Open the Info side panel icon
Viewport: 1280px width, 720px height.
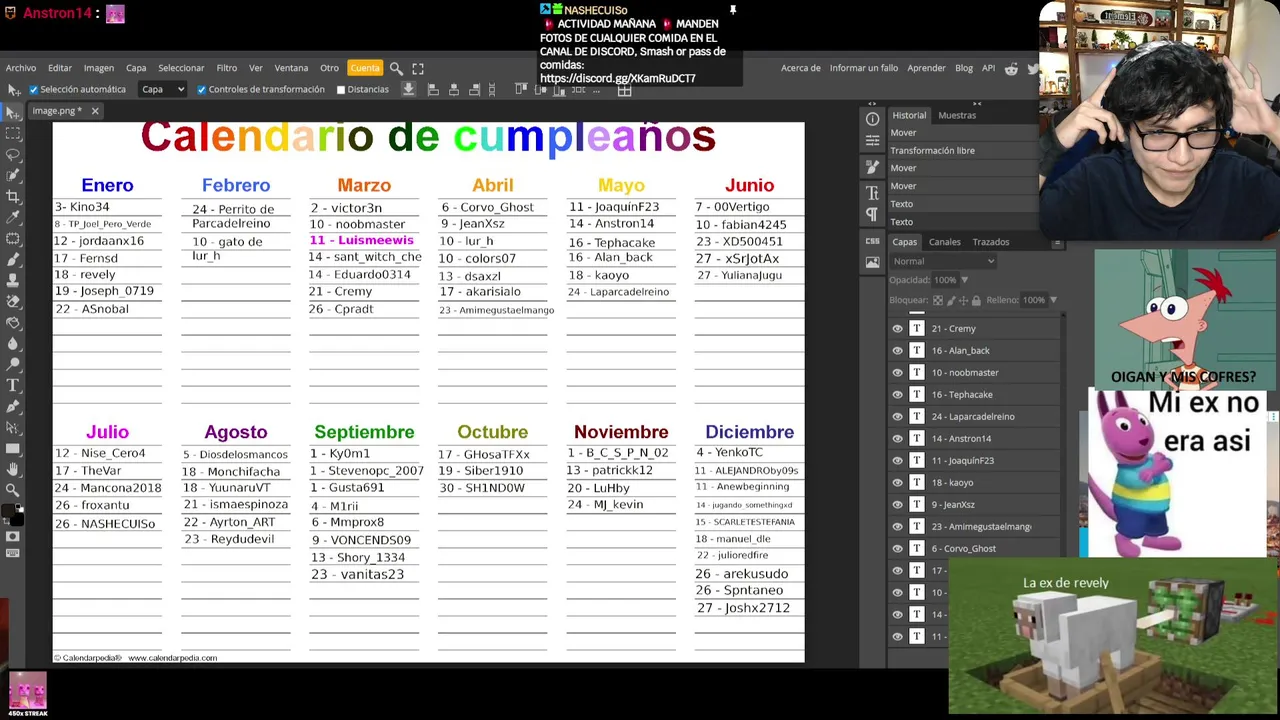coord(873,118)
